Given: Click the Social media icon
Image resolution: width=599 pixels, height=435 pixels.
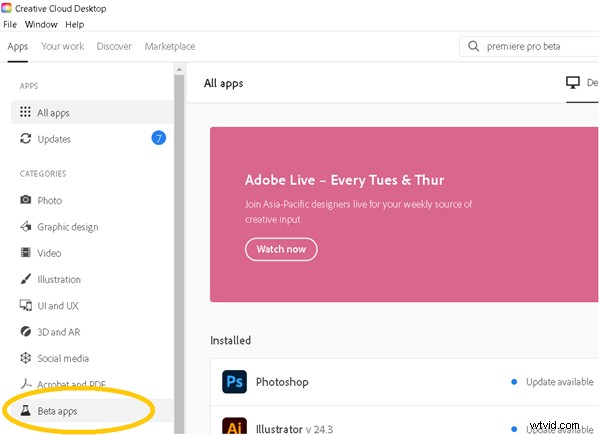Looking at the screenshot, I should pos(25,358).
